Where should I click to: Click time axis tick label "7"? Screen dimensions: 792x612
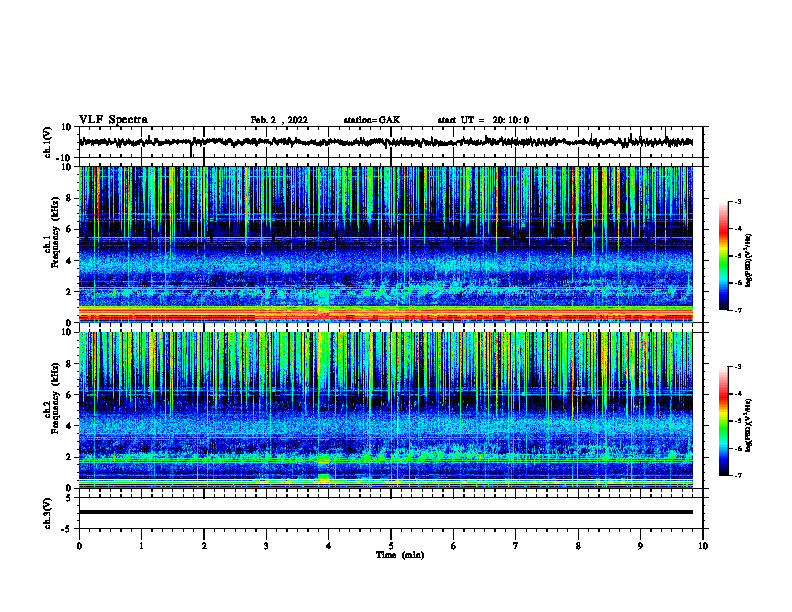click(x=516, y=546)
